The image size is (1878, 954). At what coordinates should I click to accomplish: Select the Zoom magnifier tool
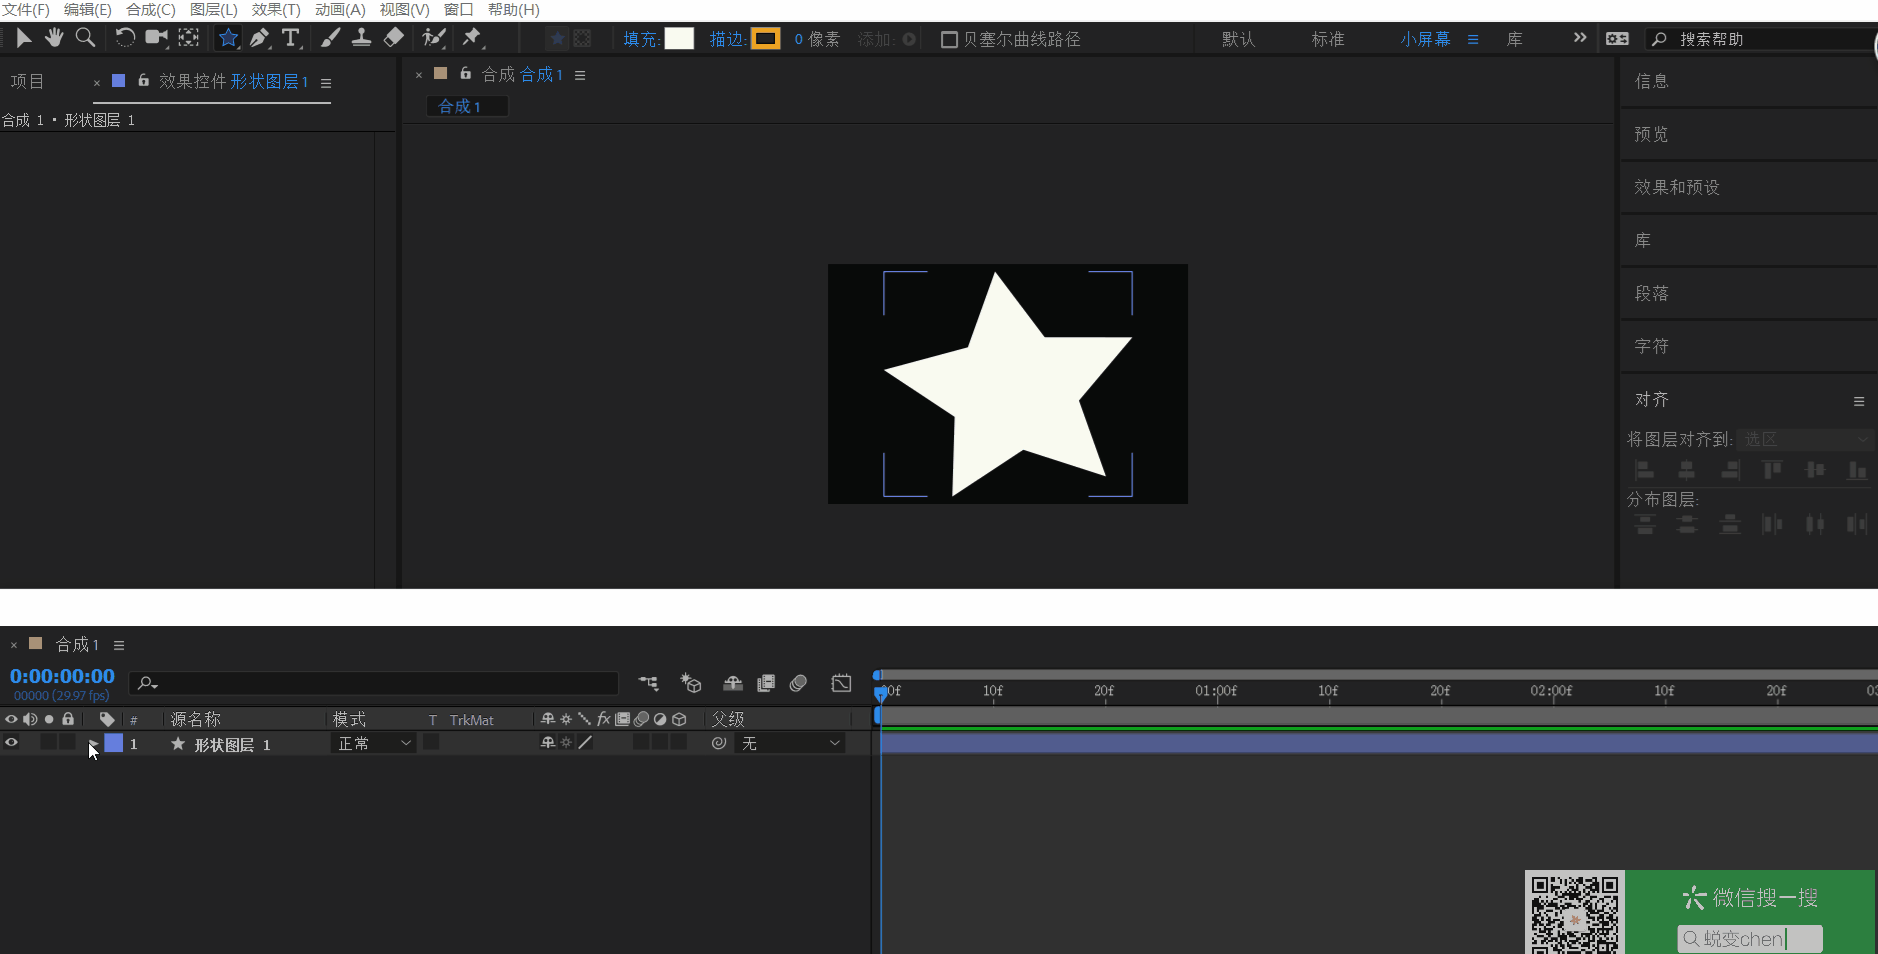point(86,38)
